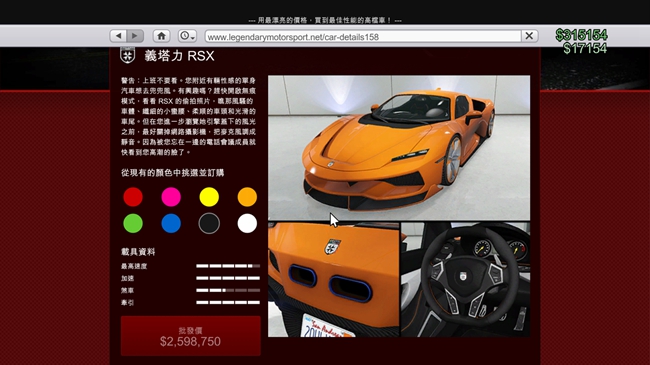Click the top speed stat bar
Viewport: 650px width, 365px height.
coord(228,266)
